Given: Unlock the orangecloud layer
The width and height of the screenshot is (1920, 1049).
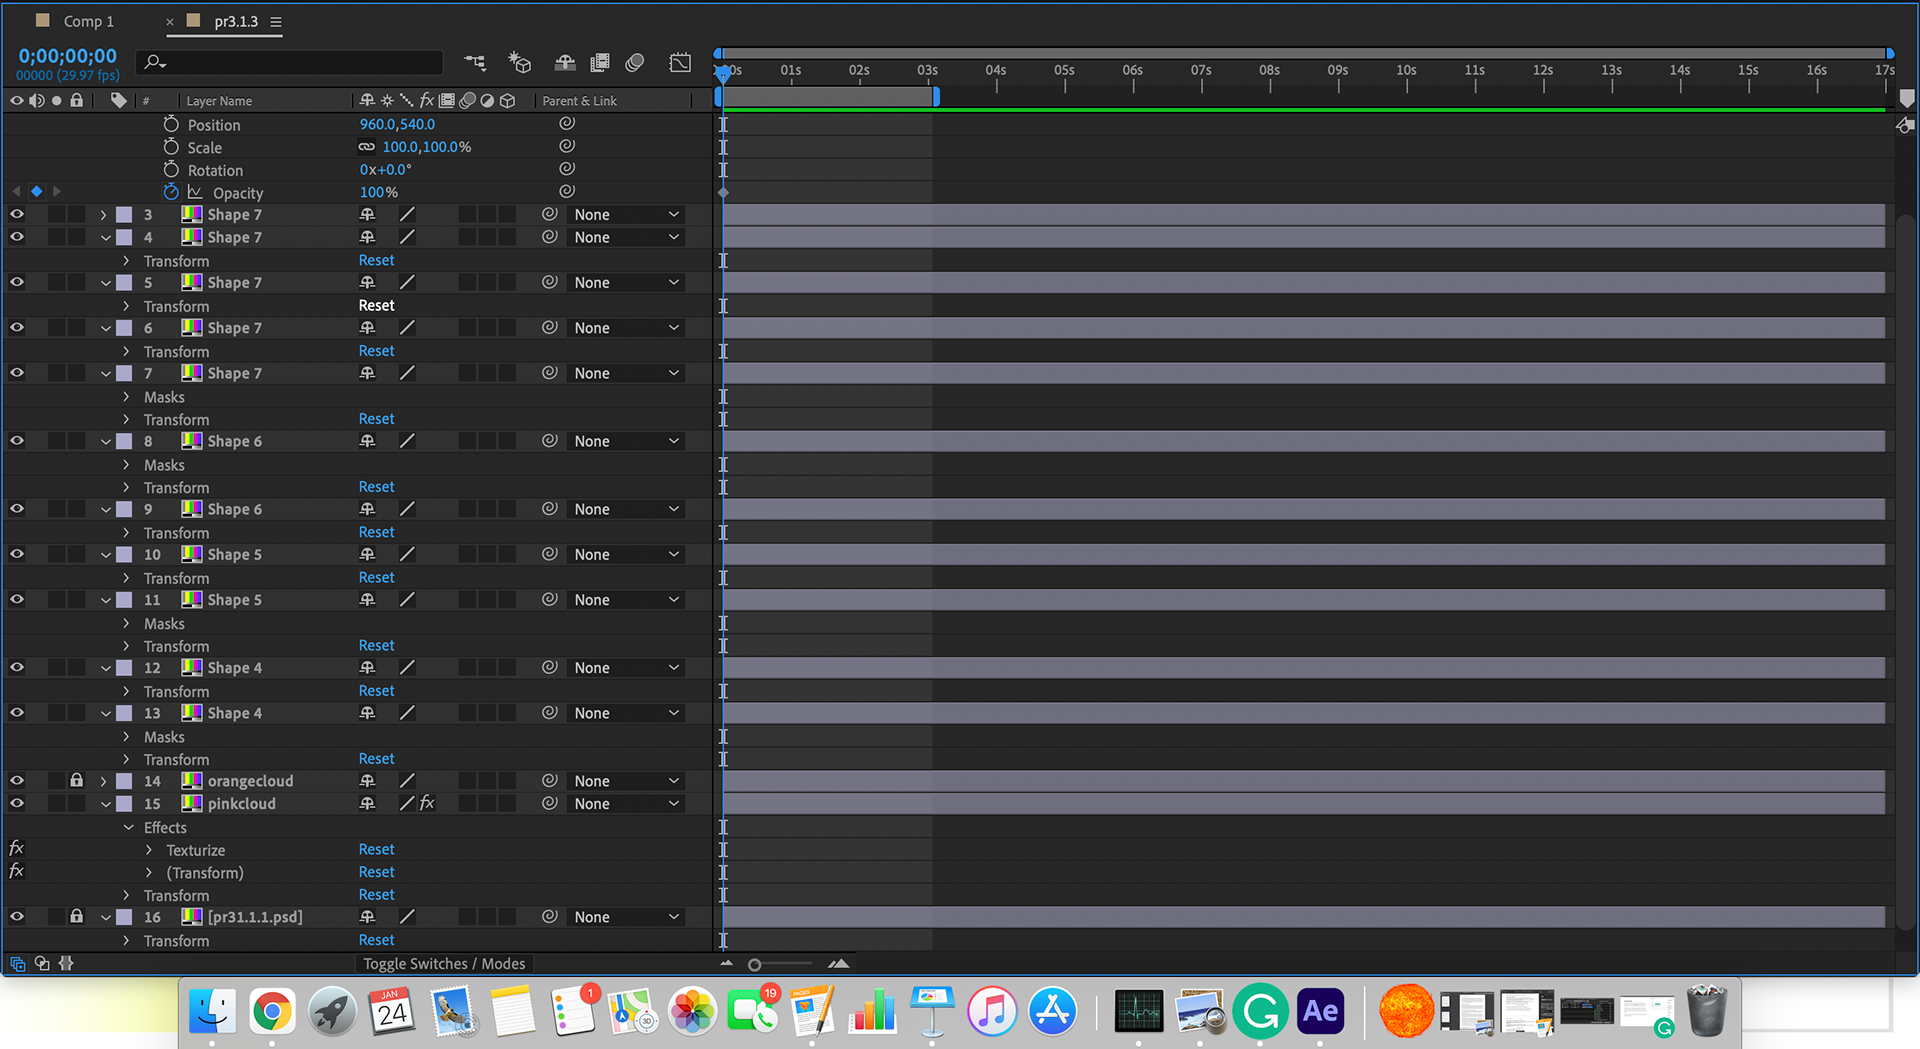Looking at the screenshot, I should 76,780.
